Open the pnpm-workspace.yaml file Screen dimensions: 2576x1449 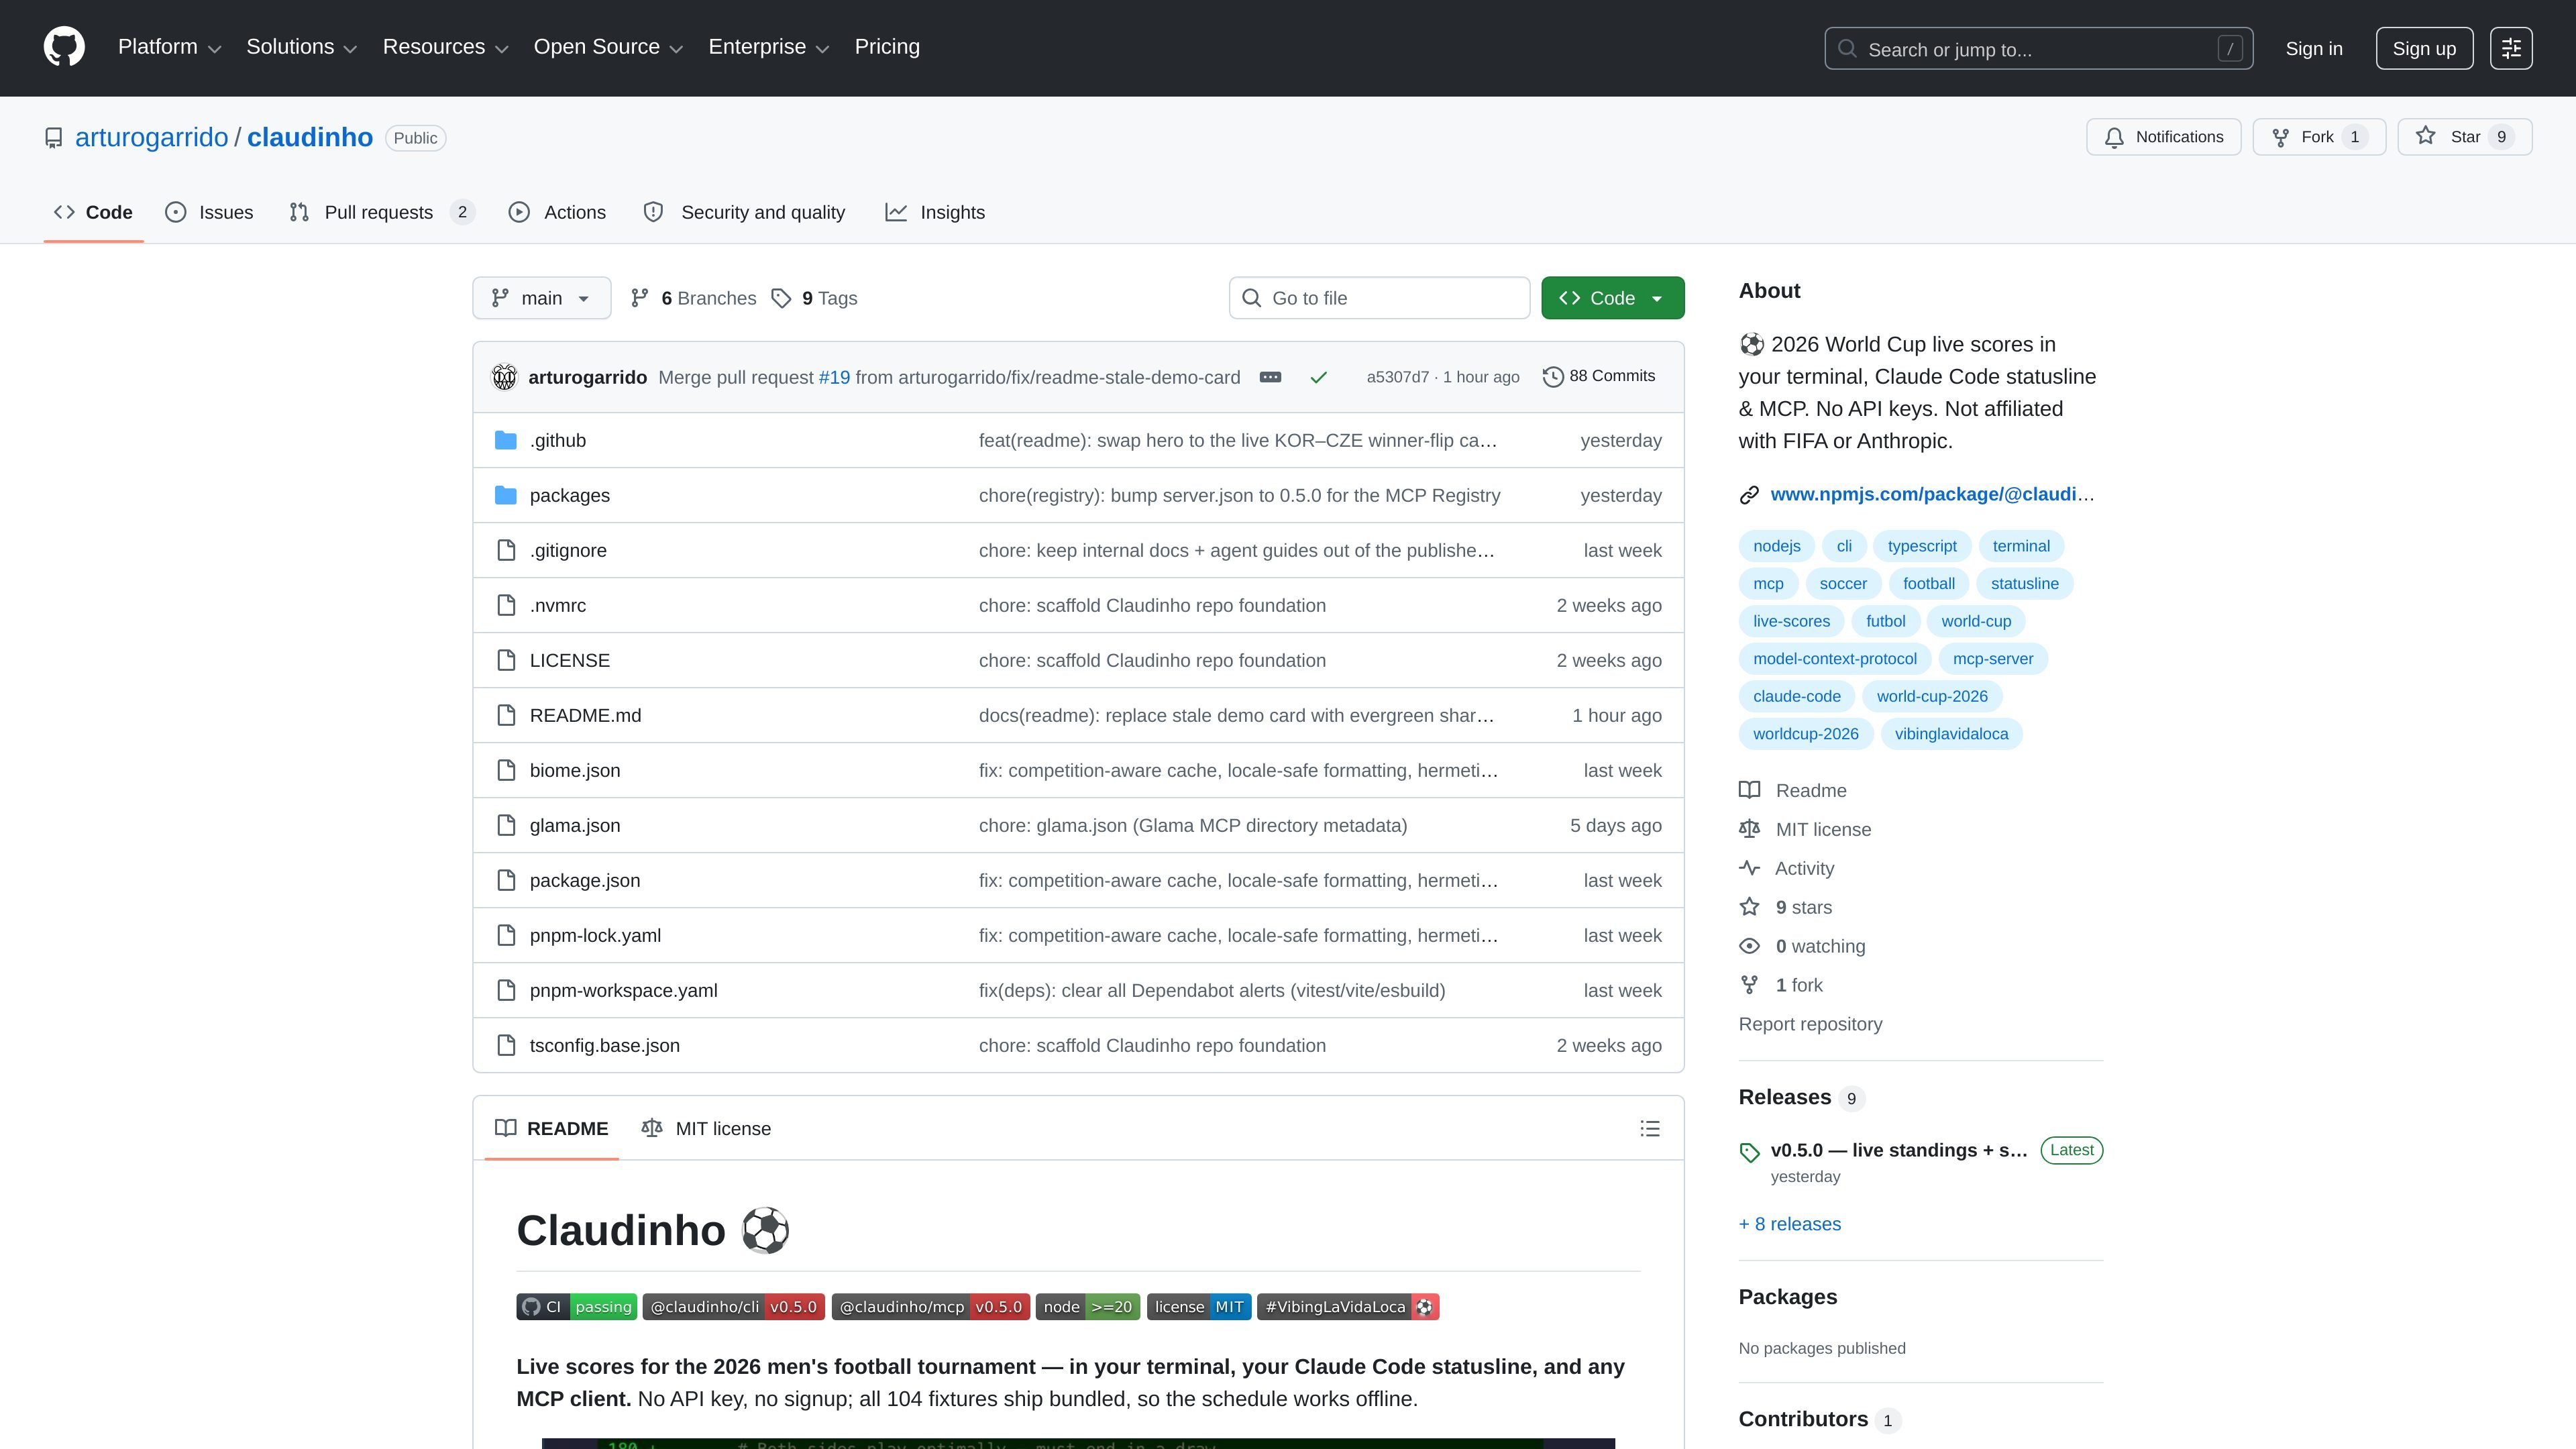pos(623,991)
